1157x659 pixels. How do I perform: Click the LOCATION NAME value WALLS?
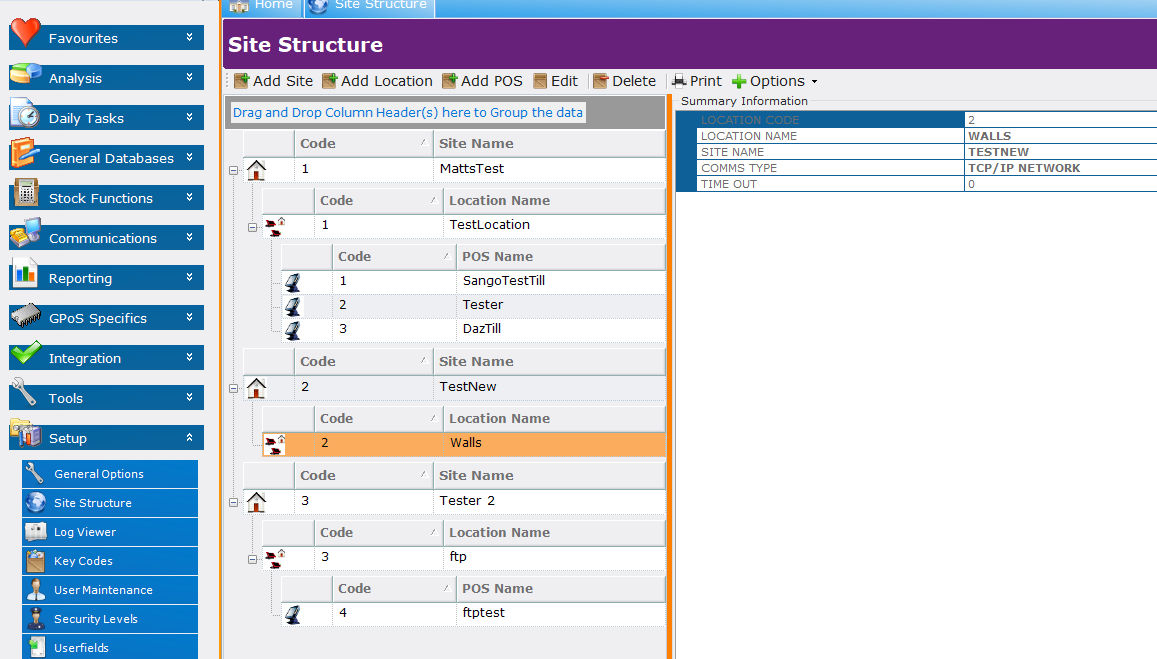click(990, 136)
